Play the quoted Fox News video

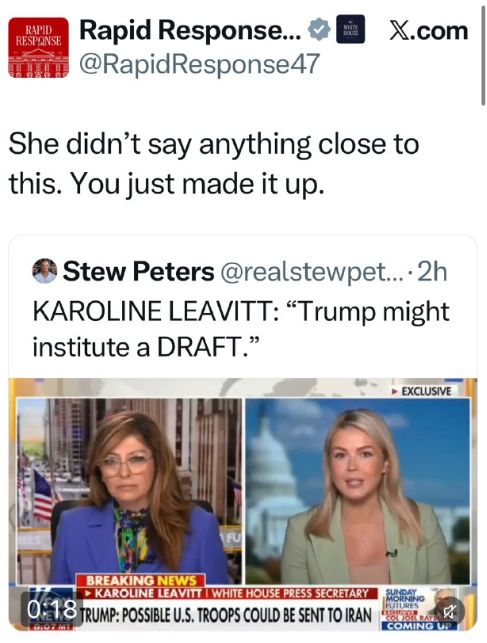(x=243, y=504)
